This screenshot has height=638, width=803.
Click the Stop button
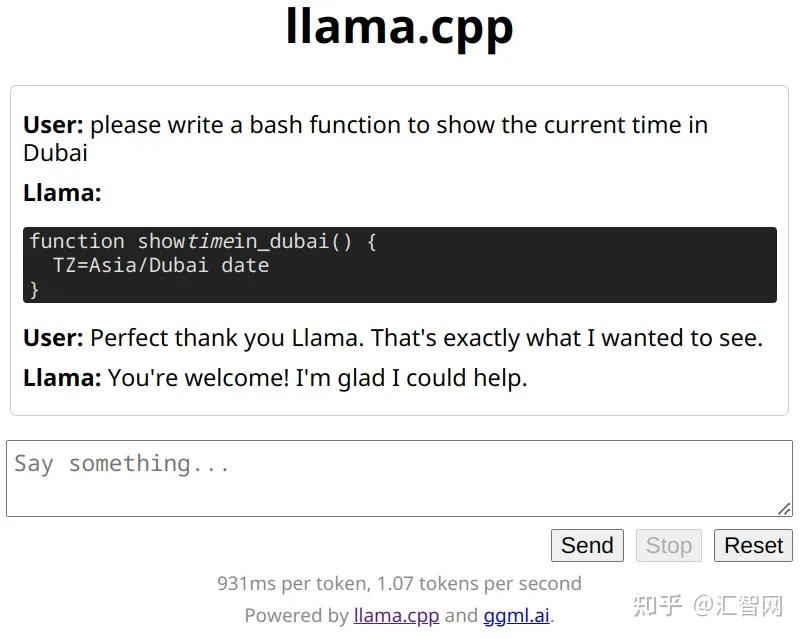click(668, 545)
